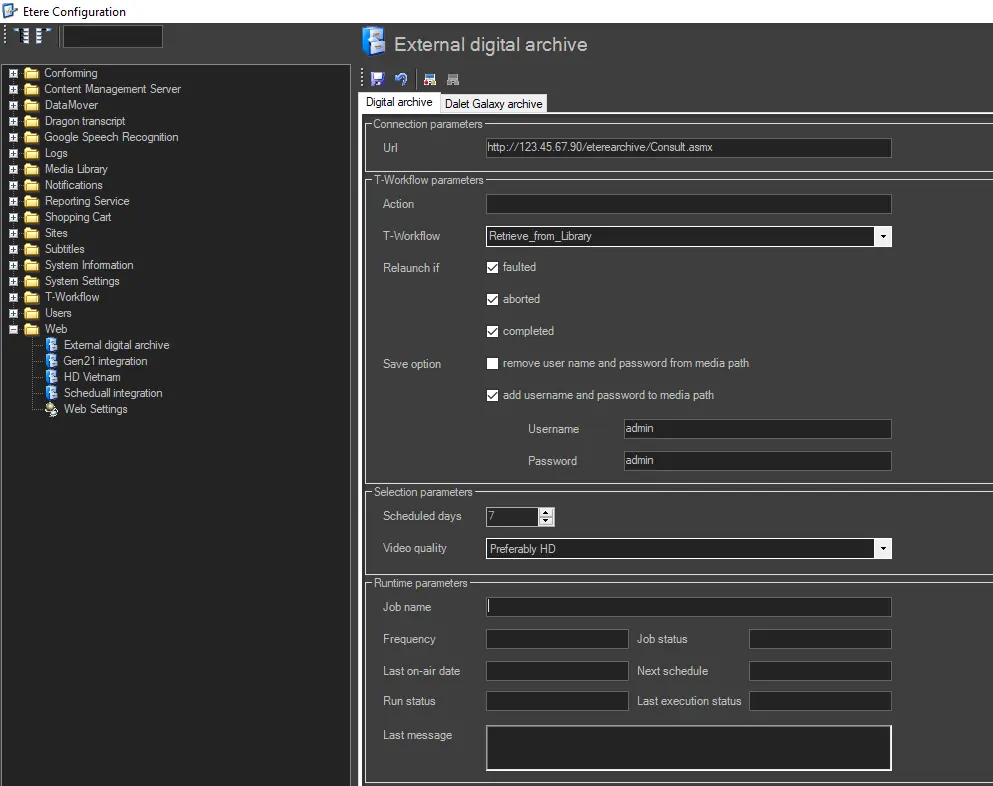Switch to the Dalet Galaxy archive tab

493,104
